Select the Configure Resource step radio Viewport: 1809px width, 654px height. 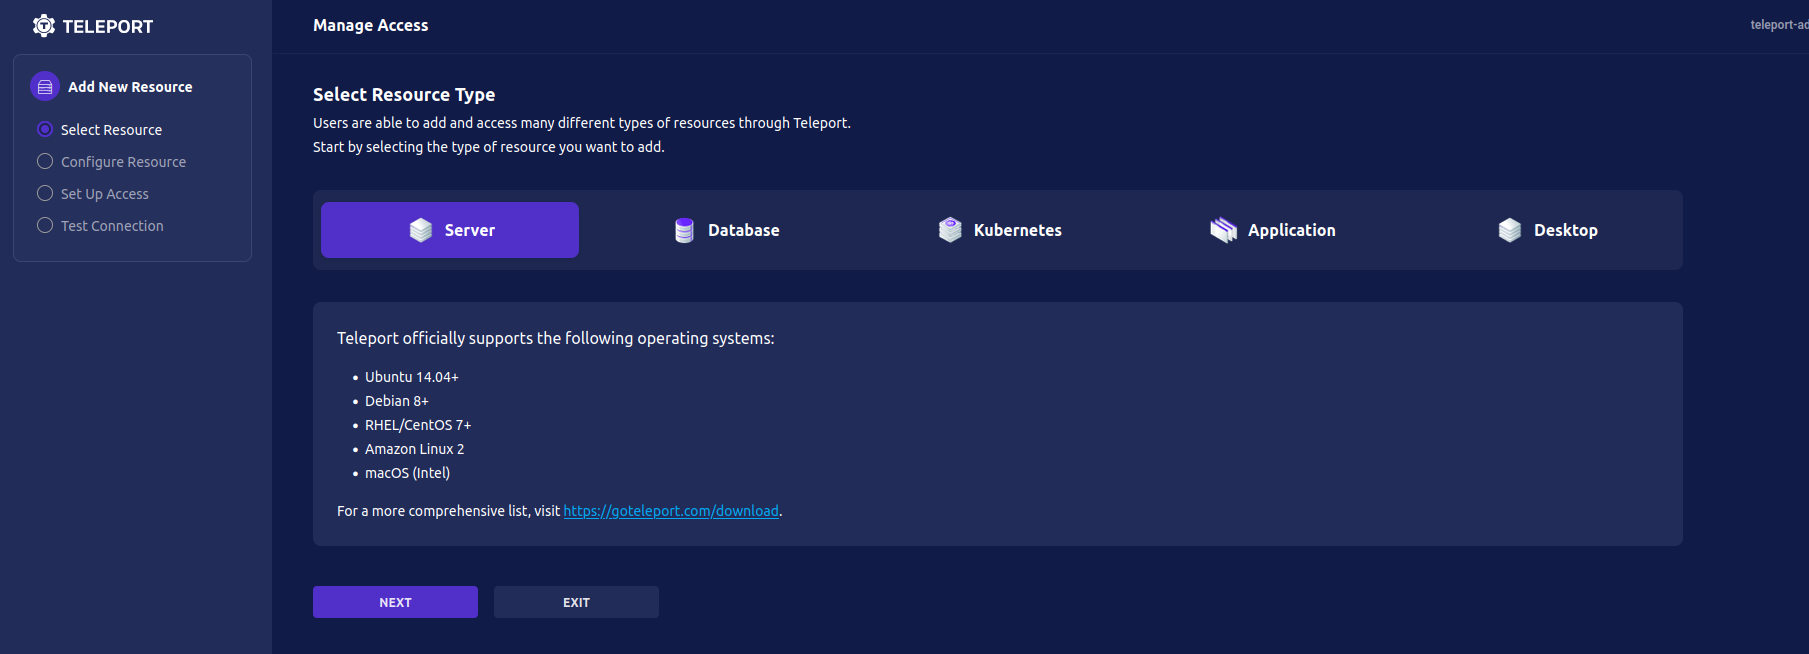[45, 161]
